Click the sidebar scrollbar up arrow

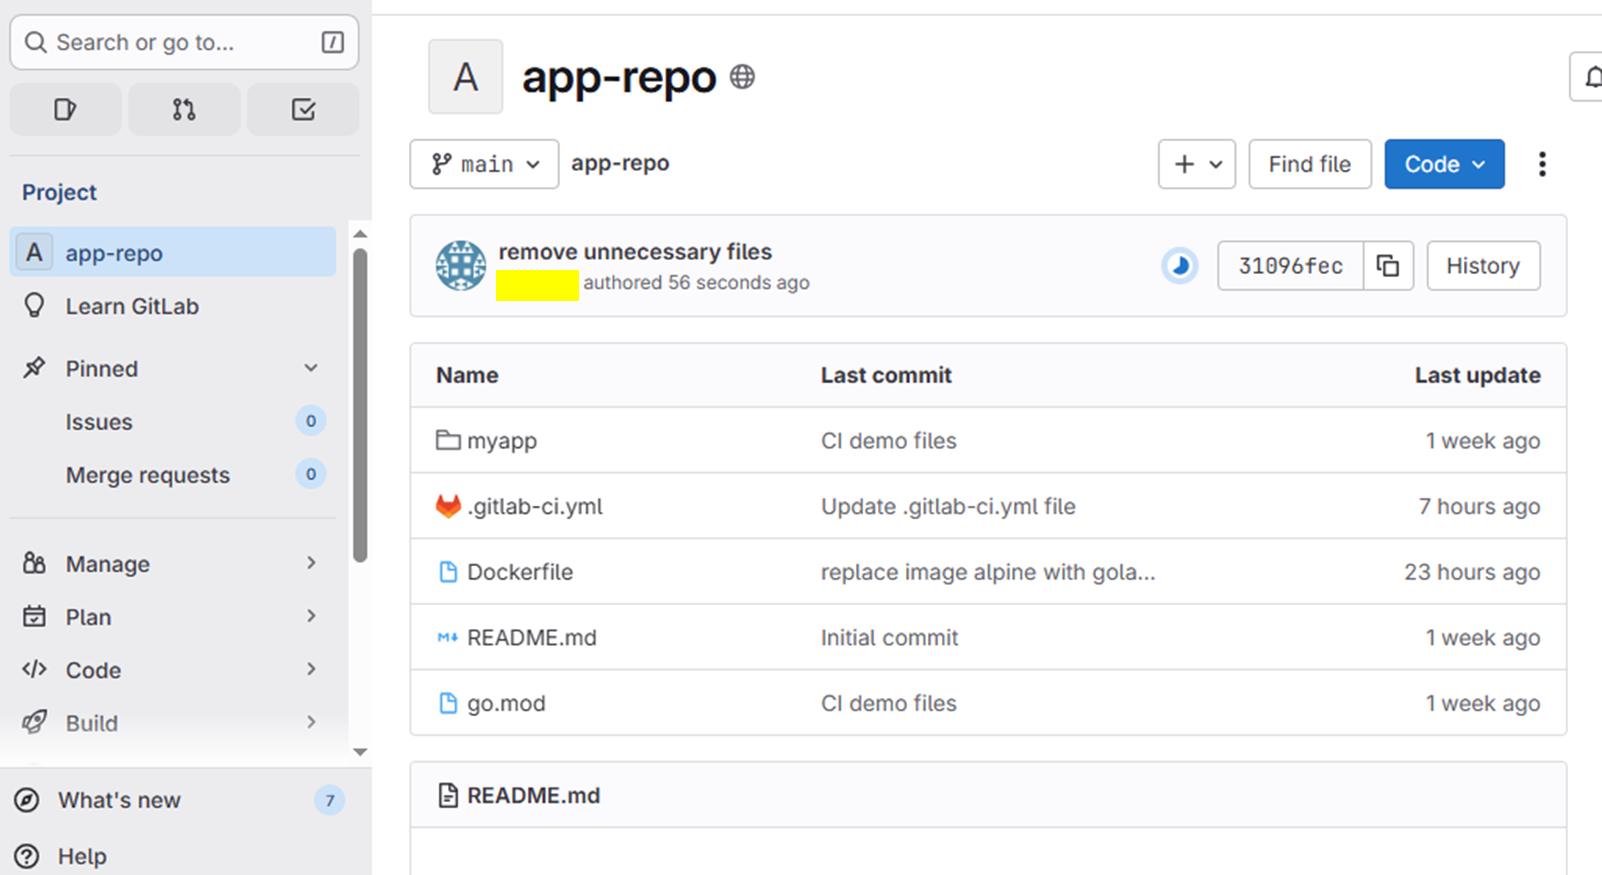[x=360, y=233]
